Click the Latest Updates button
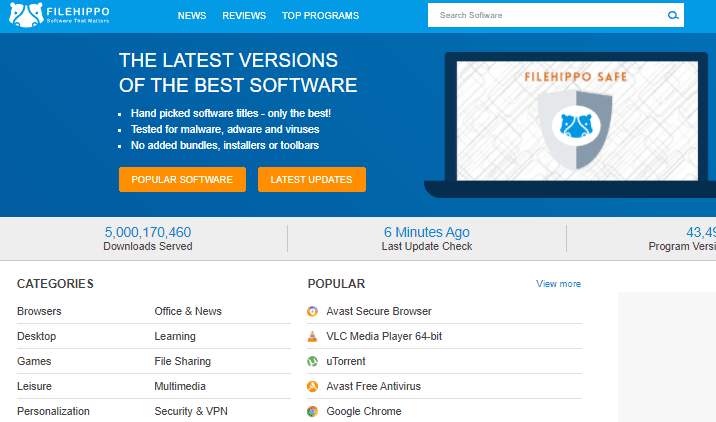The width and height of the screenshot is (716, 422). 311,179
